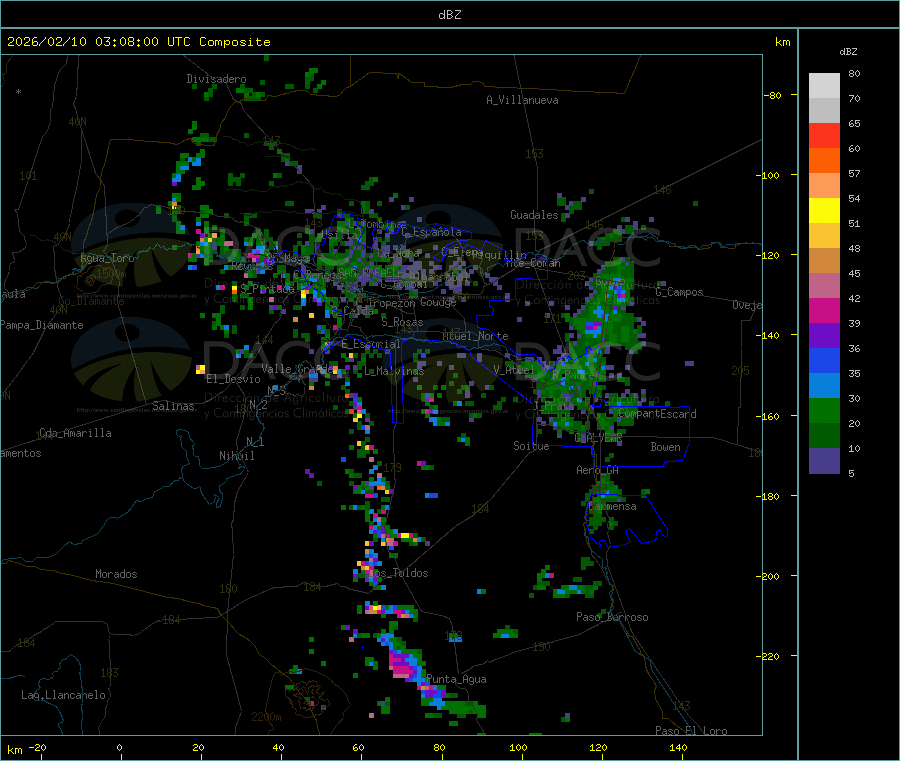Click the Divisadero map label
The width and height of the screenshot is (900, 761).
click(216, 79)
